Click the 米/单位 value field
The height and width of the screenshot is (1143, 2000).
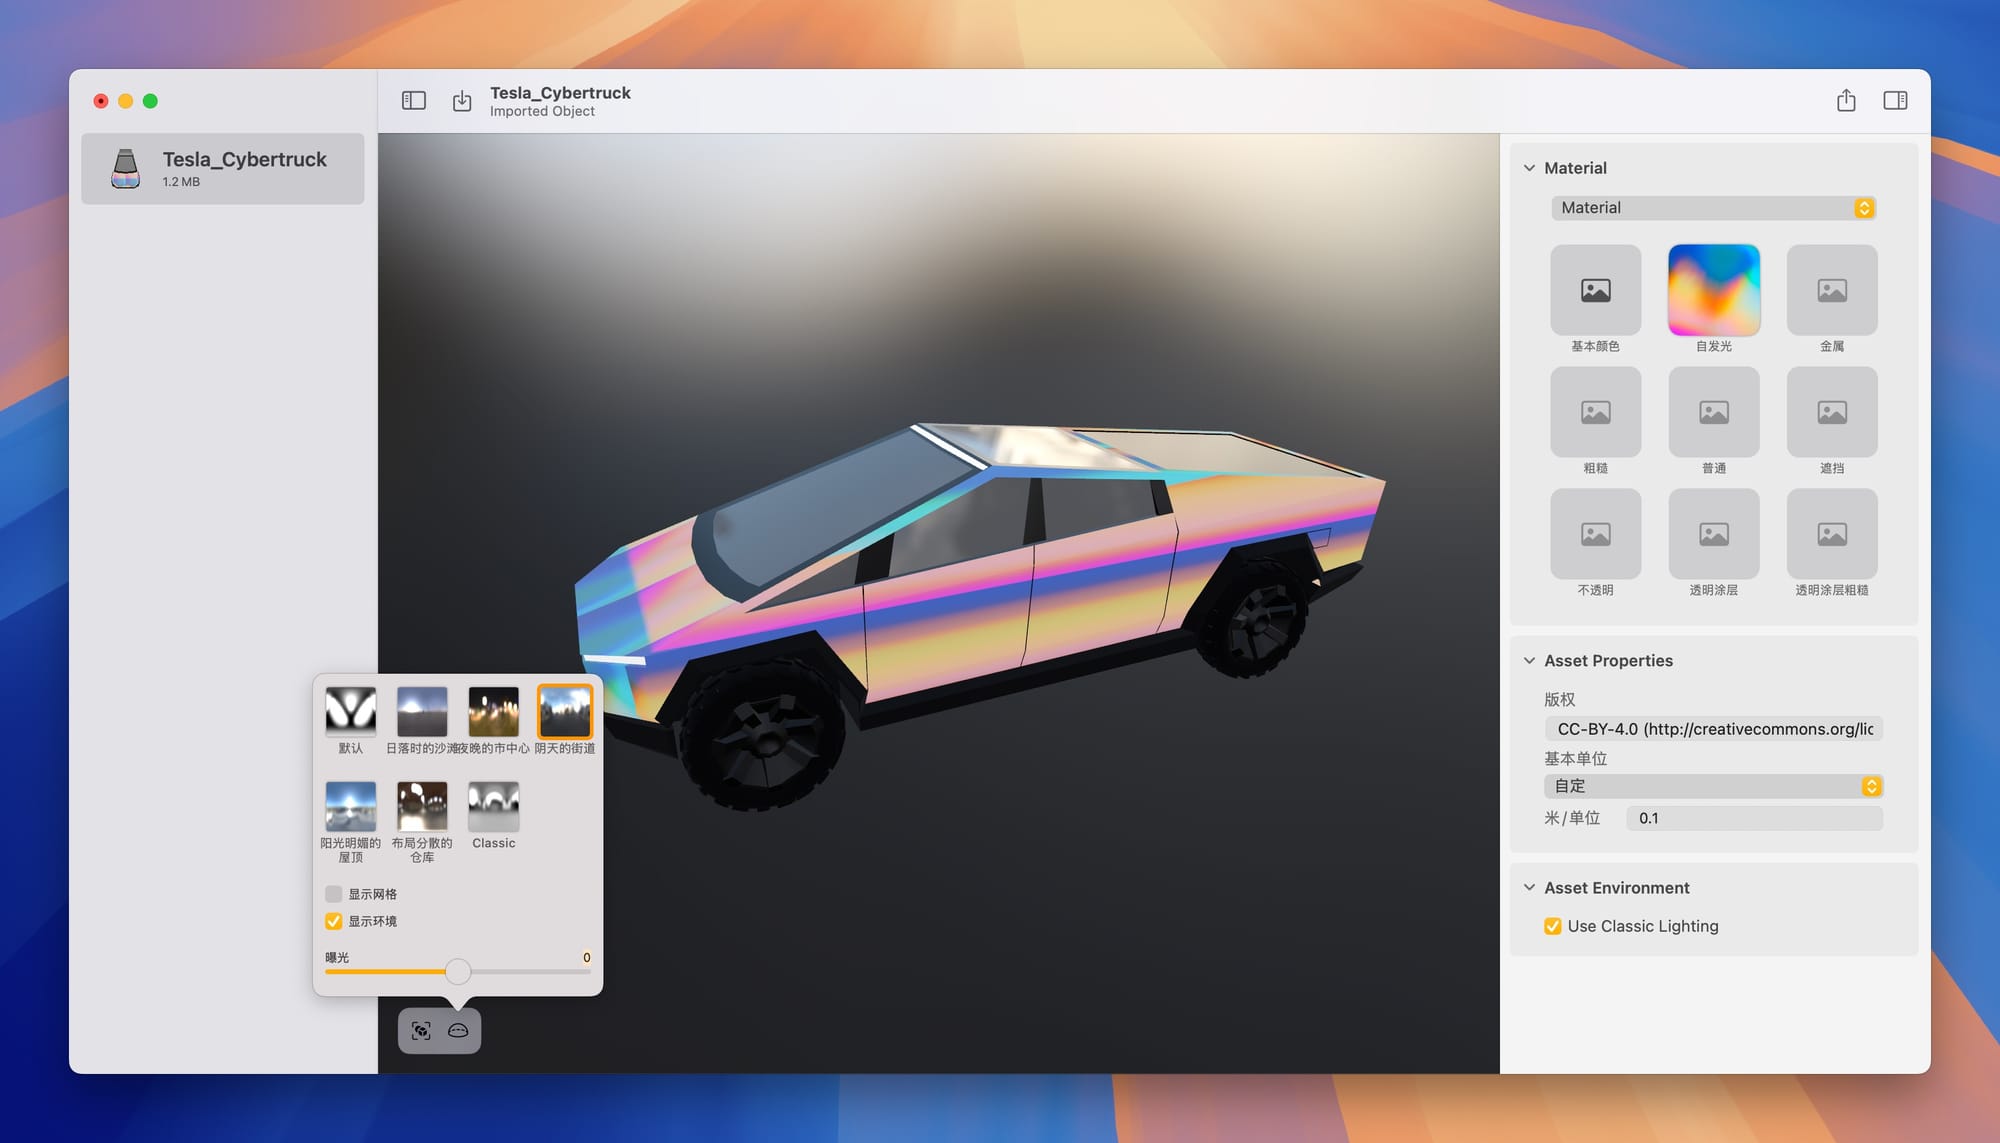(x=1753, y=818)
